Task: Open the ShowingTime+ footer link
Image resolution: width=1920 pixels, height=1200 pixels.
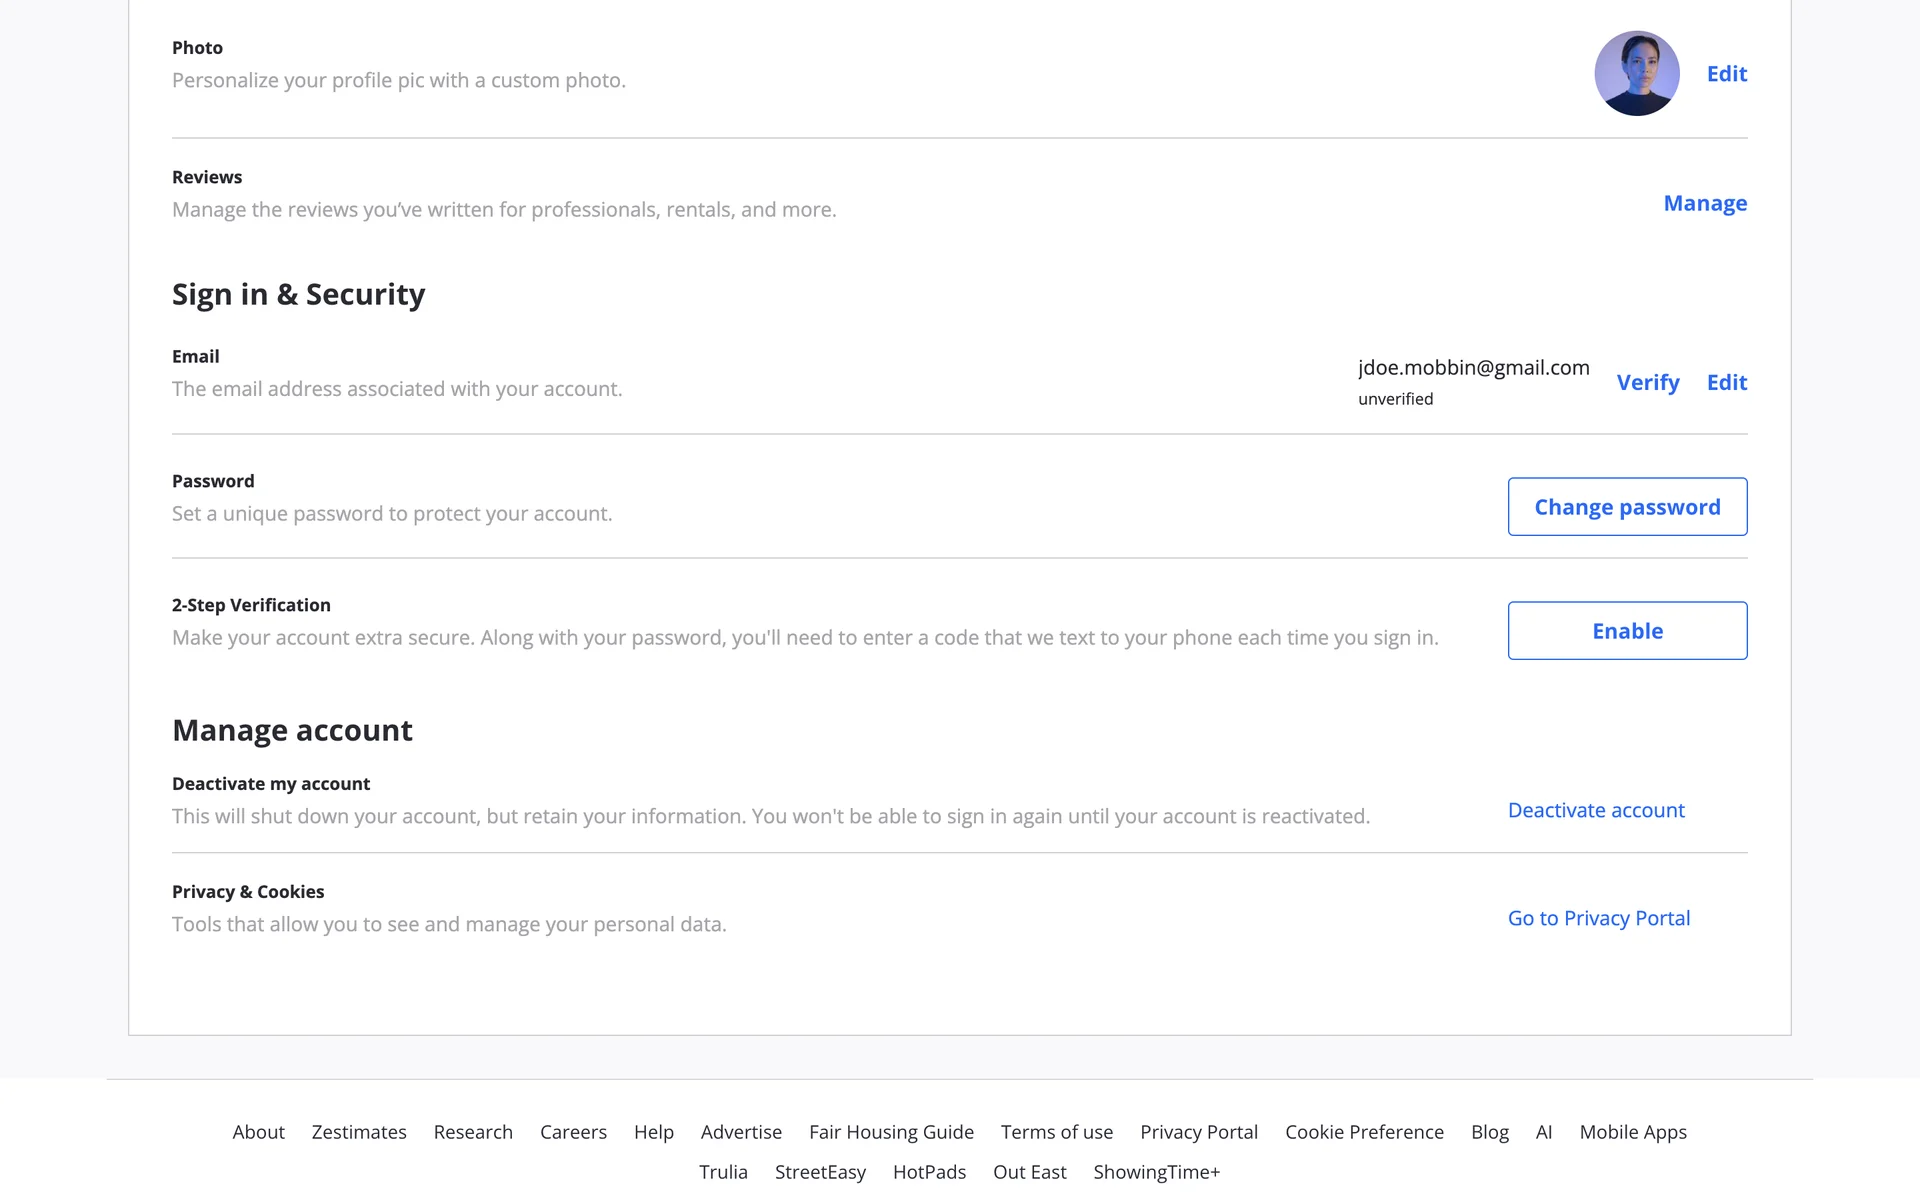Action: tap(1156, 1172)
